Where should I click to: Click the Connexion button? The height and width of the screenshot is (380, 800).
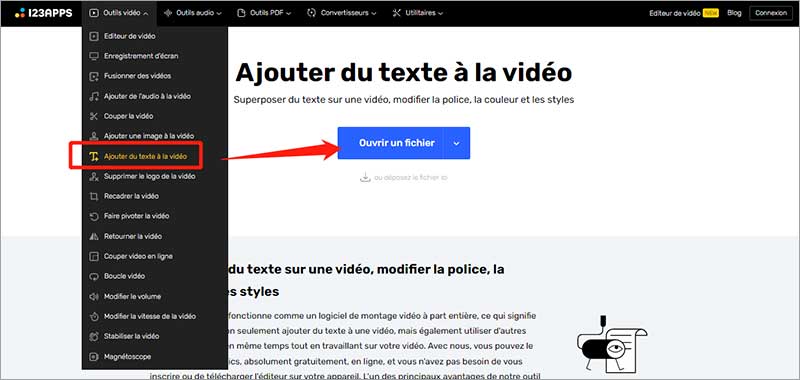[x=770, y=13]
